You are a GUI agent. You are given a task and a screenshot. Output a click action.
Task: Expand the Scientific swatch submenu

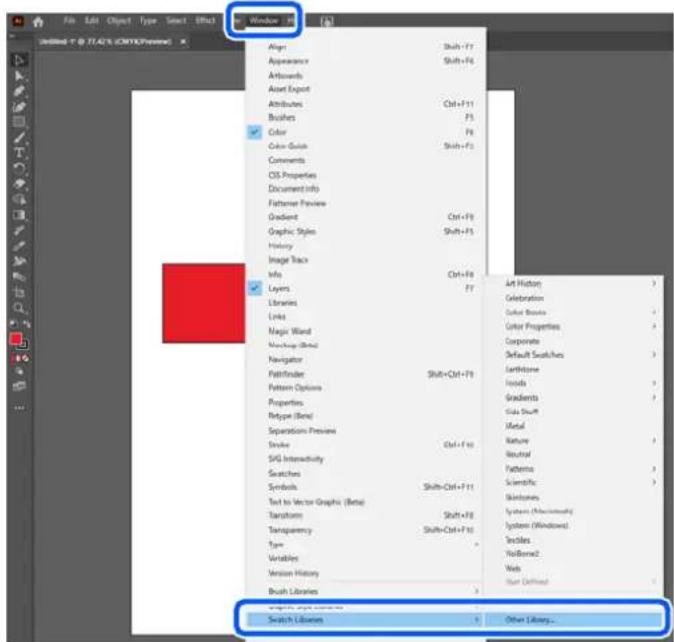tap(575, 482)
